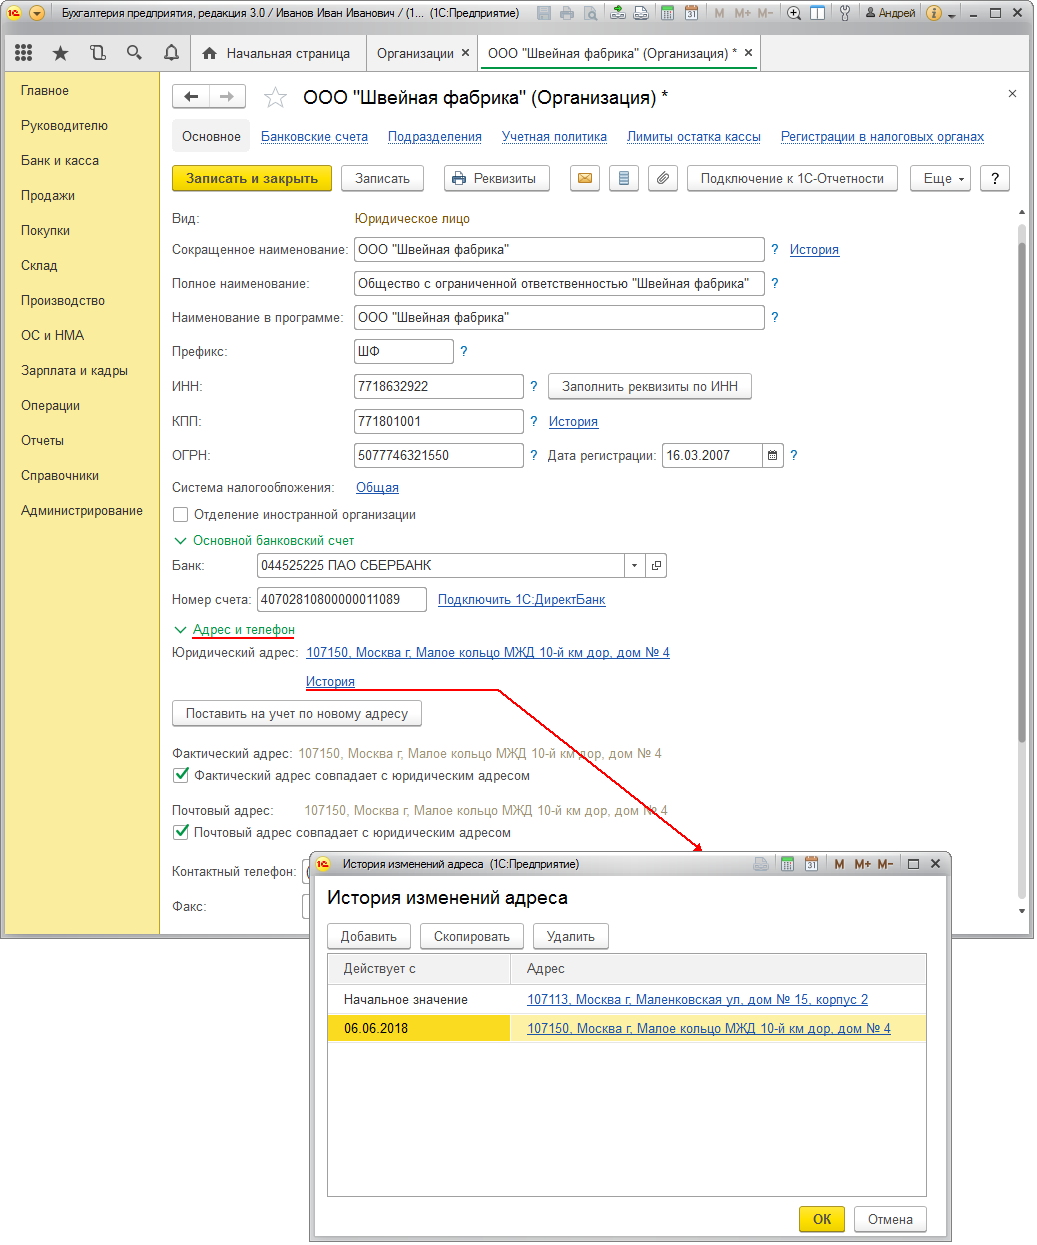Open Лимиты остатка кассы tab link
Image resolution: width=1037 pixels, height=1245 pixels.
(694, 137)
